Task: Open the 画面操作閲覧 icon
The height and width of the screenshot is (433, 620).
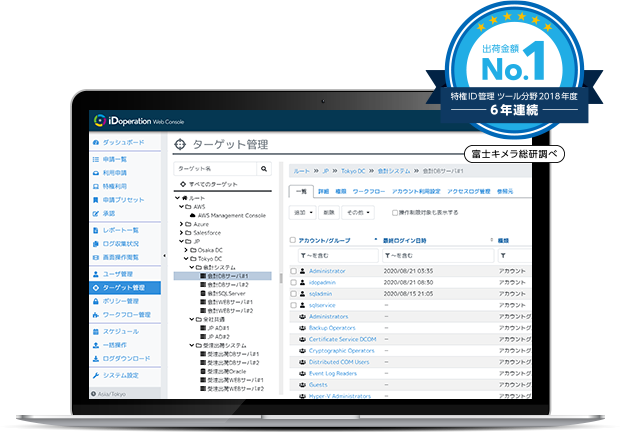Action: 96,257
